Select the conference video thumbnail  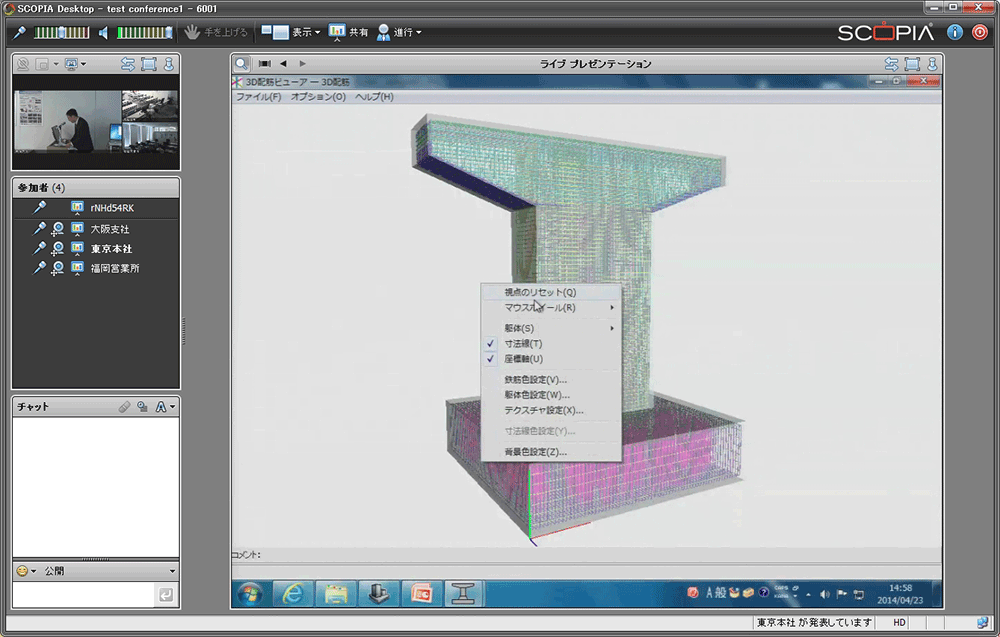pos(96,121)
